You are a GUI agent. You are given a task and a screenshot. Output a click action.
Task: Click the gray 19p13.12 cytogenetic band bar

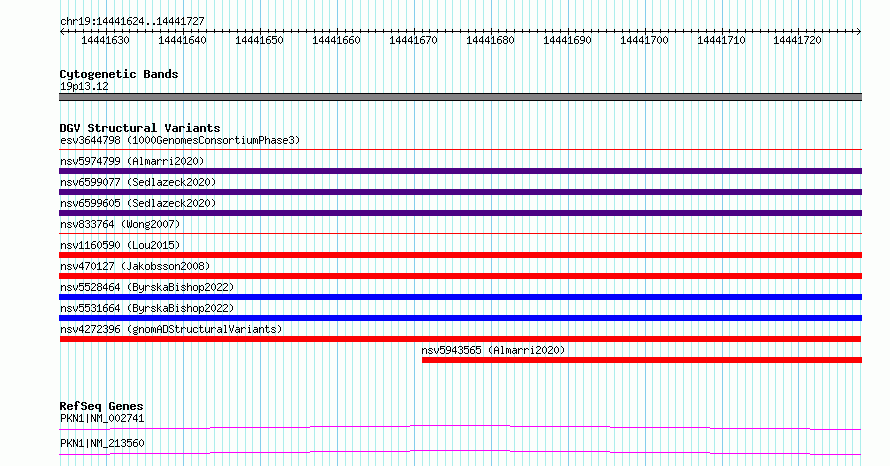coord(460,97)
